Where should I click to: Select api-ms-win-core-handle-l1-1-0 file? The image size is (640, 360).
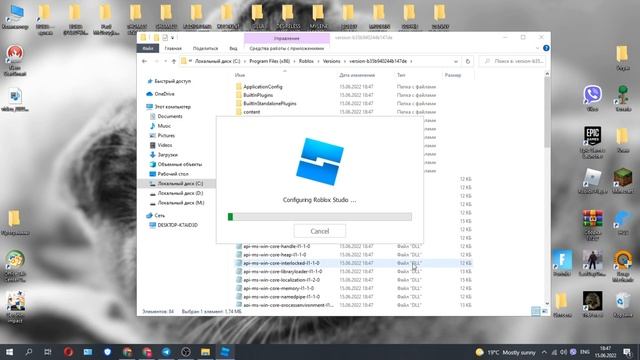[277, 247]
